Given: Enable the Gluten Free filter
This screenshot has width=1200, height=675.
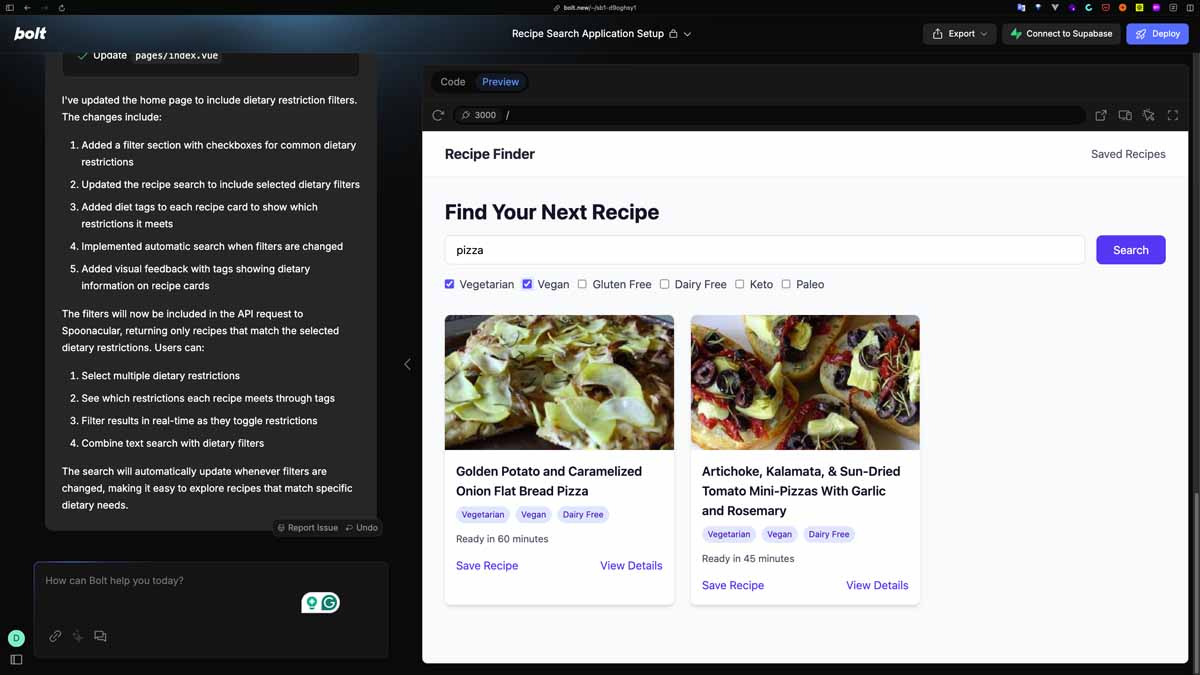Looking at the screenshot, I should click(581, 284).
